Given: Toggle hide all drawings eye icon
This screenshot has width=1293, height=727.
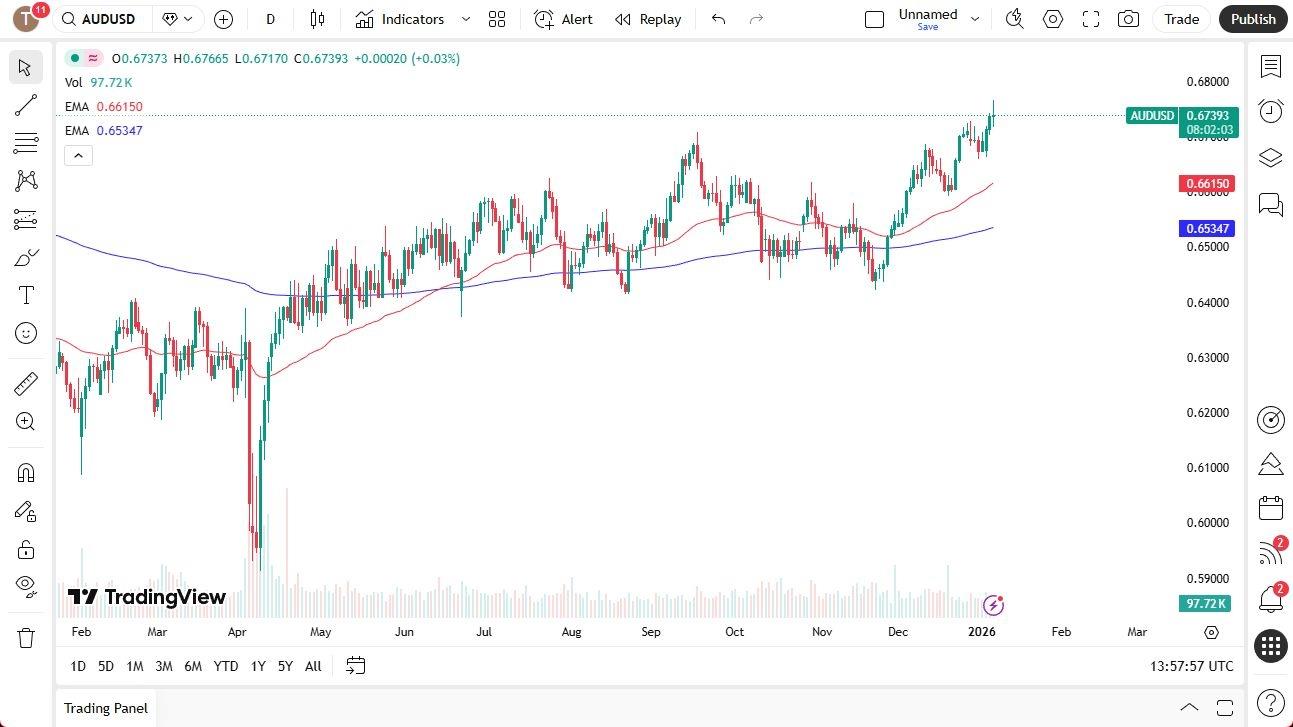Looking at the screenshot, I should [26, 585].
